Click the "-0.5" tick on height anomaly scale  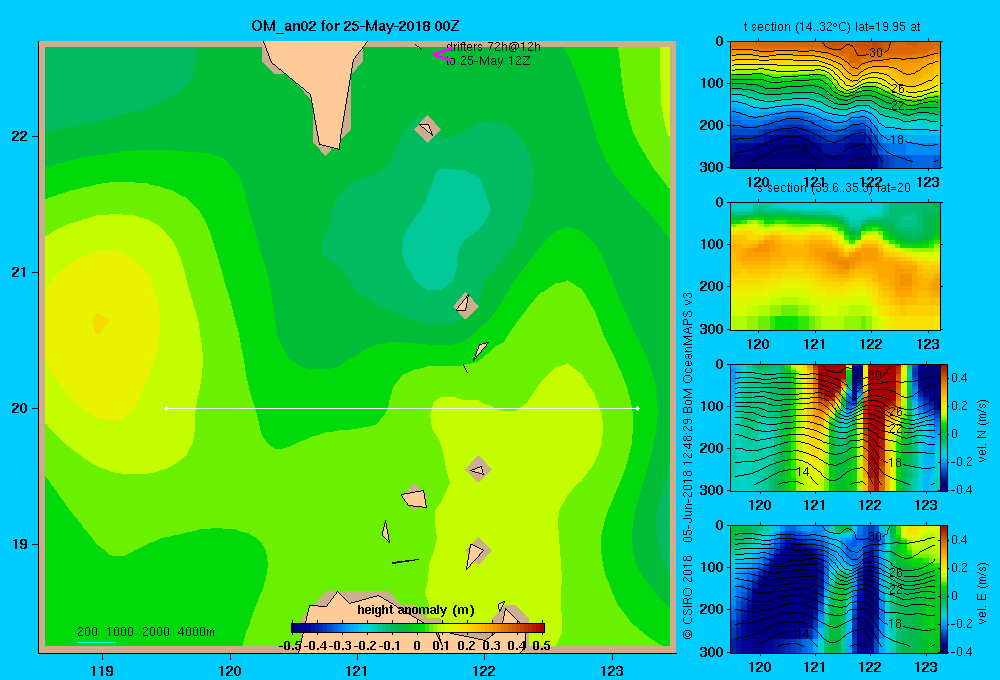coord(290,645)
